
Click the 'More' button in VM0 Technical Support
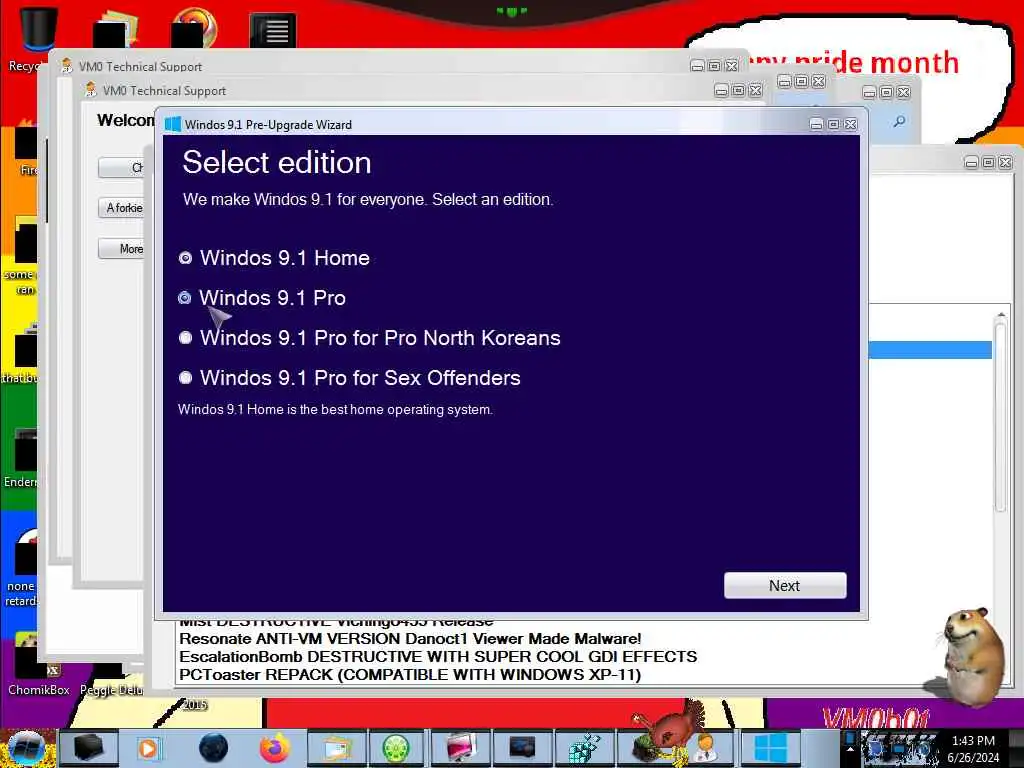[121, 248]
